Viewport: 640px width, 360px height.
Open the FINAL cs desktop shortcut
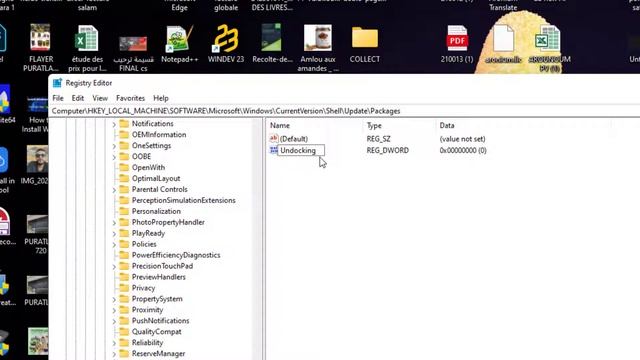(133, 44)
